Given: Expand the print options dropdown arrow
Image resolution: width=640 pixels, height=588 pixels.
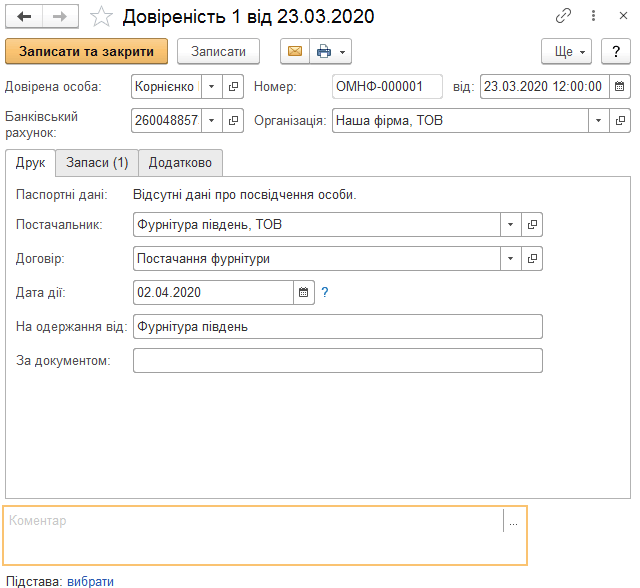Looking at the screenshot, I should [343, 52].
